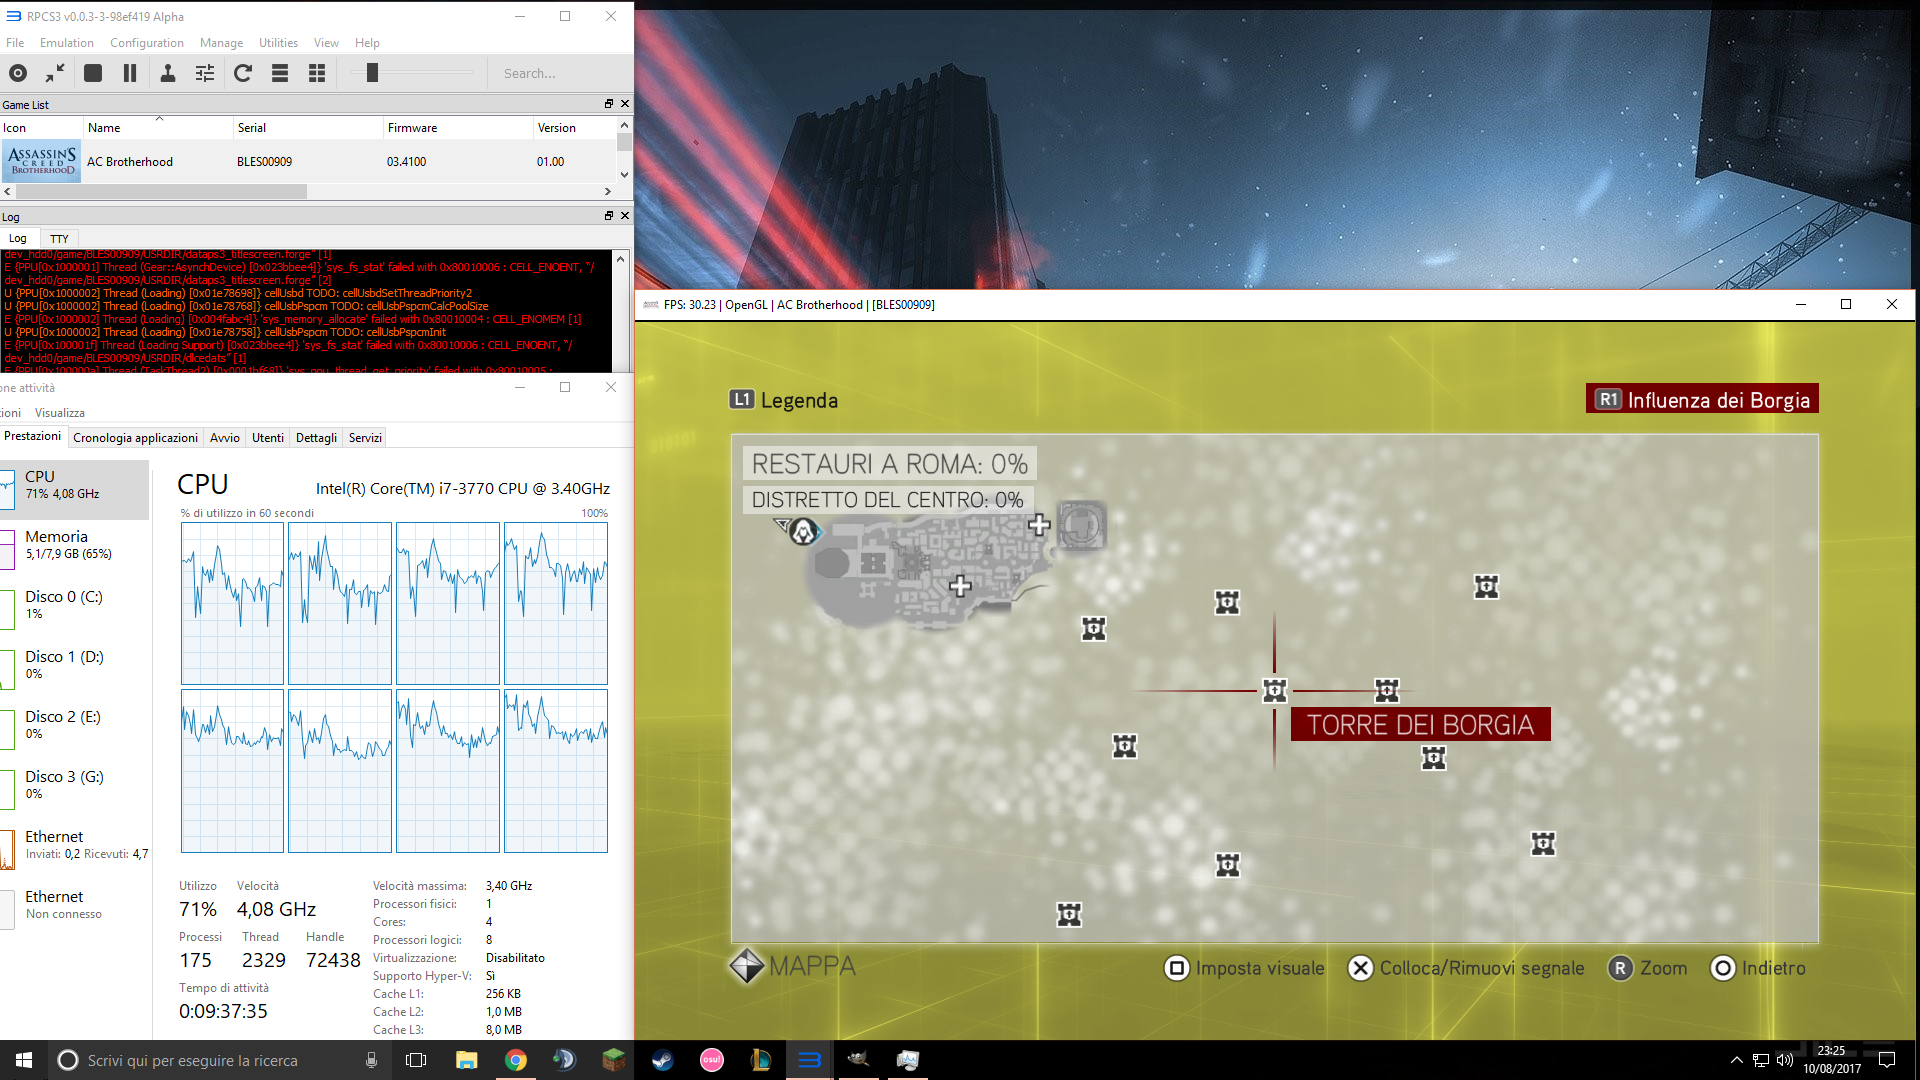Click the Stop emulation toolbar icon
The image size is (1920, 1080).
pos(93,73)
